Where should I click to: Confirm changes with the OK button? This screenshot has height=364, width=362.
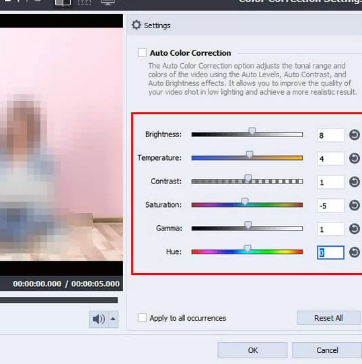[x=253, y=350]
